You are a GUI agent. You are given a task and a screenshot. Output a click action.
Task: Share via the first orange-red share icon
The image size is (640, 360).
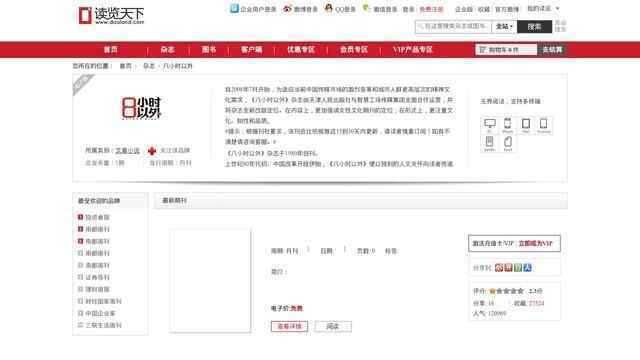499,268
